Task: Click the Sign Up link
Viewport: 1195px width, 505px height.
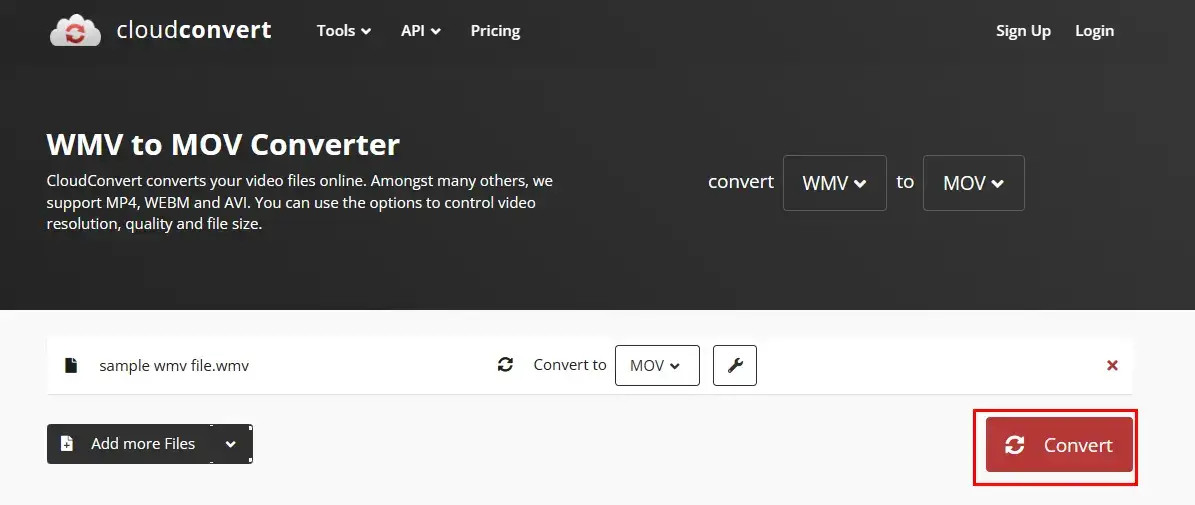Action: (x=1023, y=30)
